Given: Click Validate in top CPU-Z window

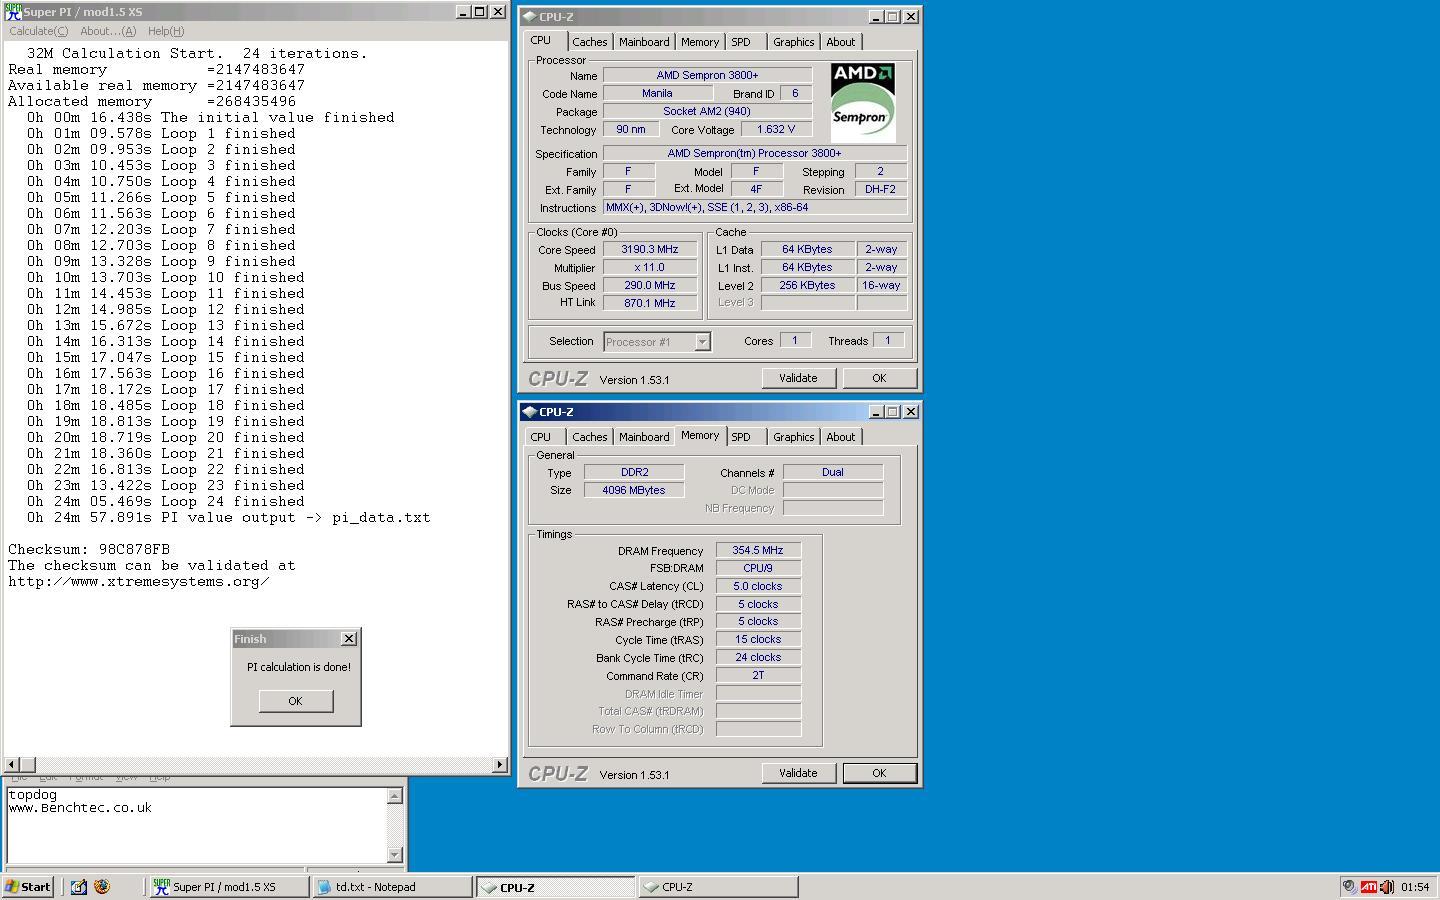Looking at the screenshot, I should pos(798,378).
